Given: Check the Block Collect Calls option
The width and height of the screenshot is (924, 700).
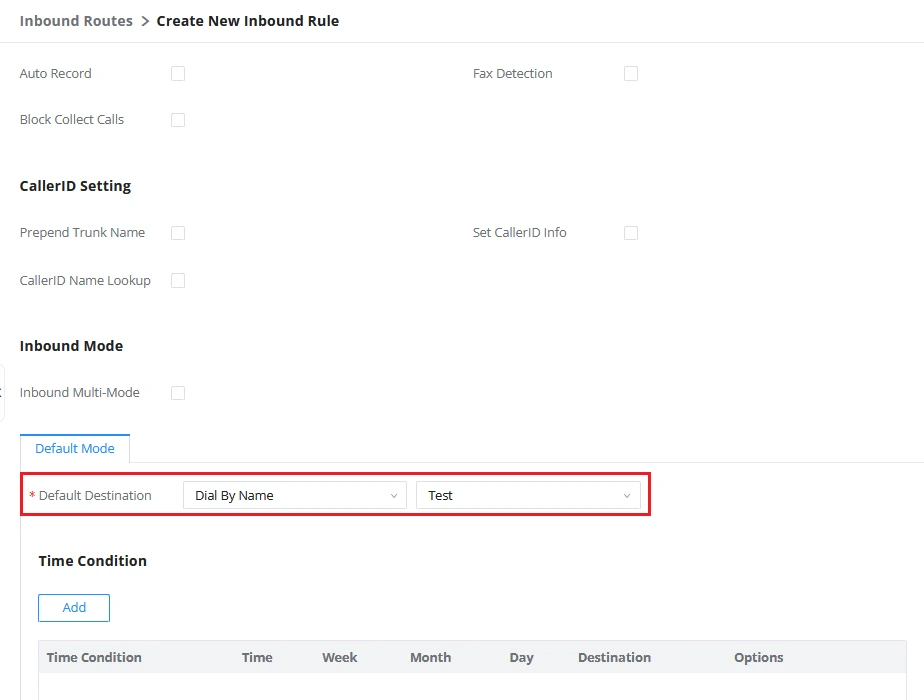Looking at the screenshot, I should [x=178, y=120].
